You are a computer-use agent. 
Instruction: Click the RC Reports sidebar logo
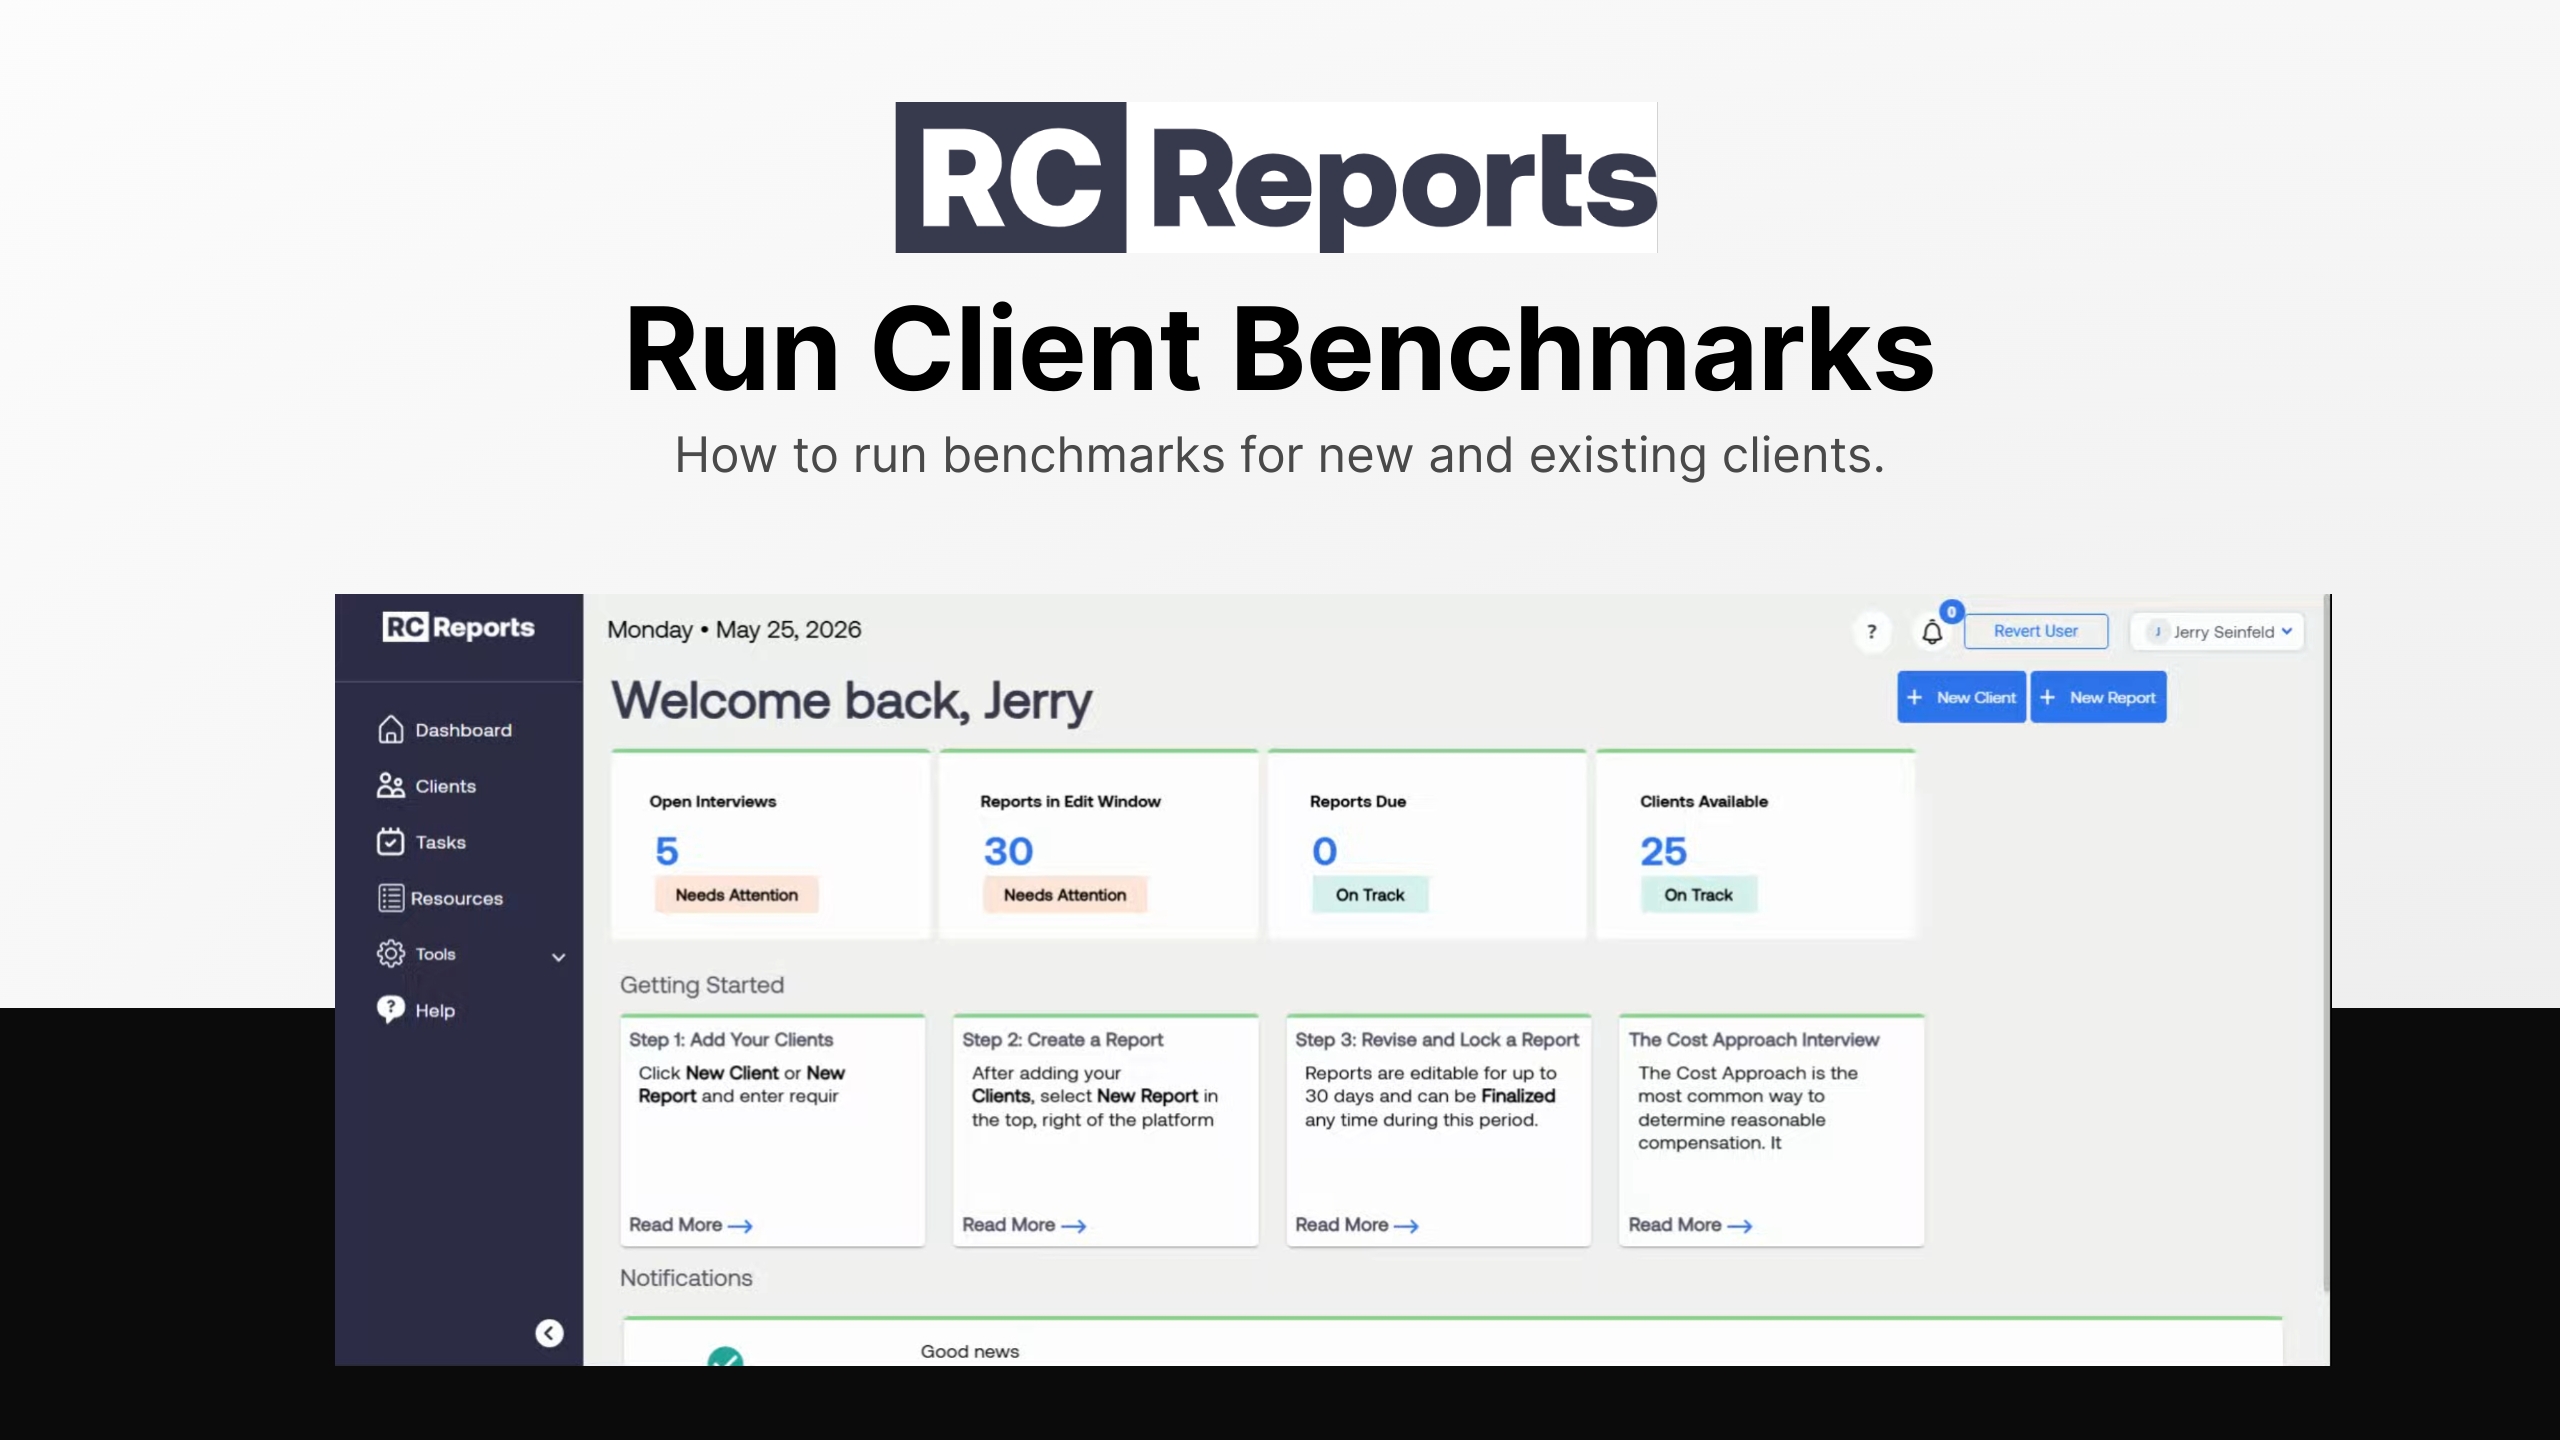coord(459,627)
